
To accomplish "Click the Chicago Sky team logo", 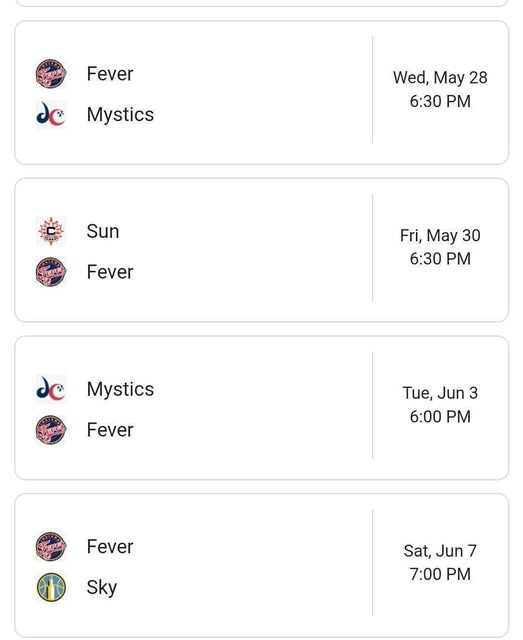I will click(51, 587).
